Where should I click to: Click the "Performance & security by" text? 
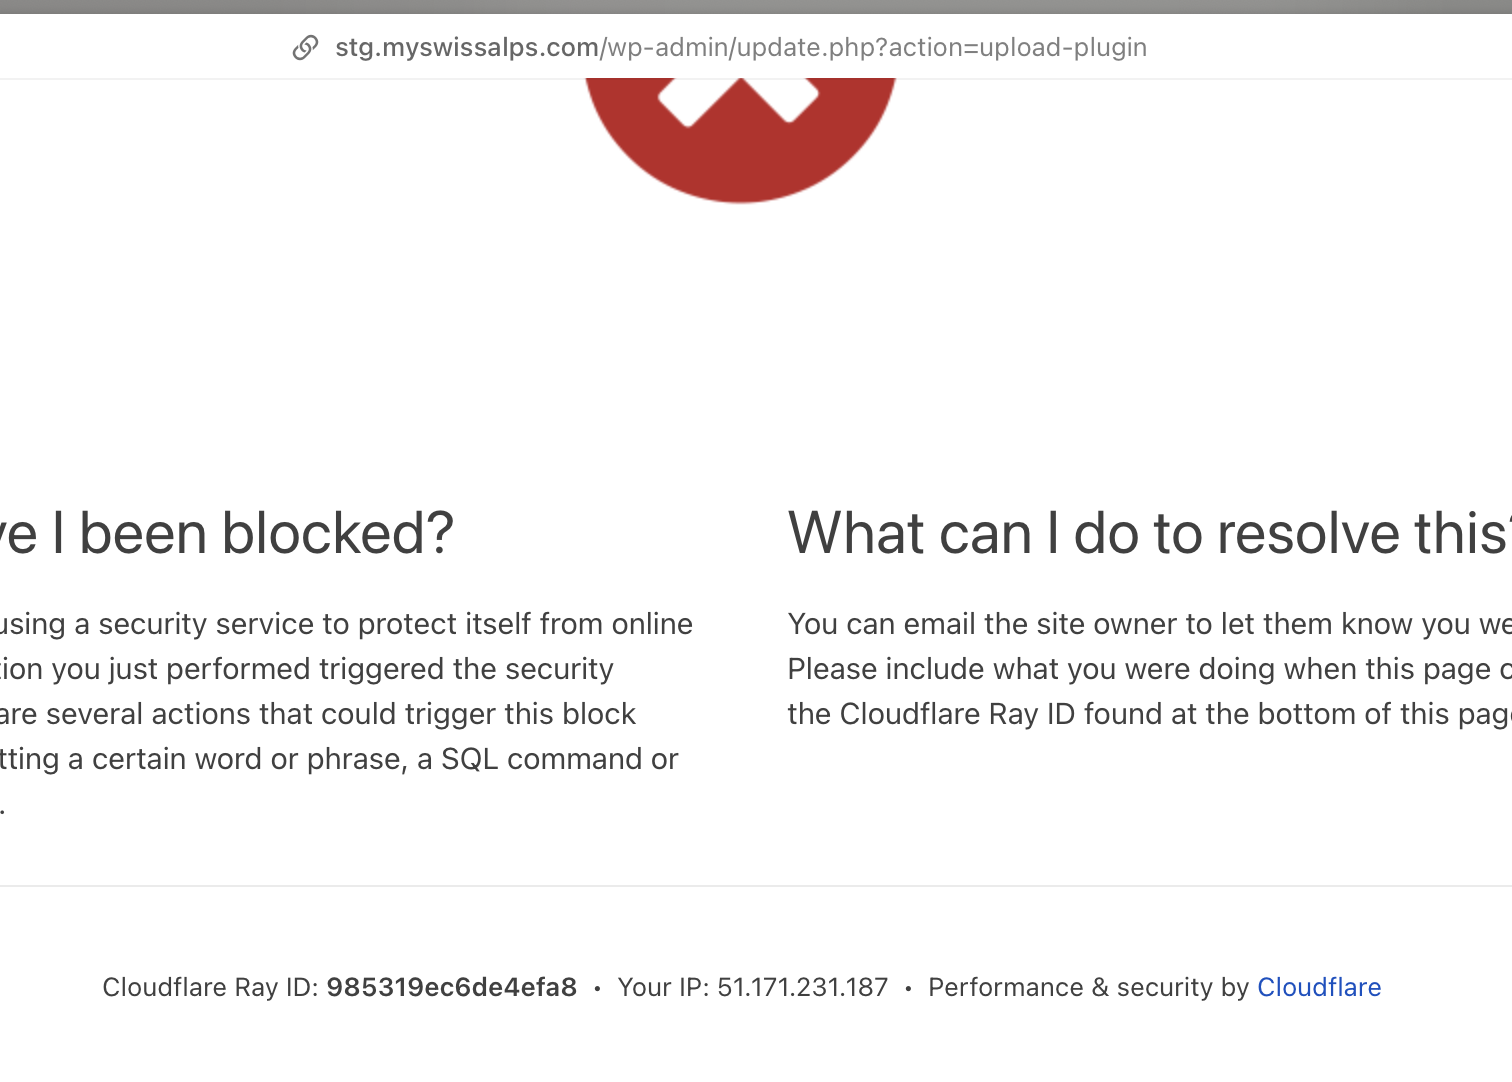click(x=1088, y=987)
